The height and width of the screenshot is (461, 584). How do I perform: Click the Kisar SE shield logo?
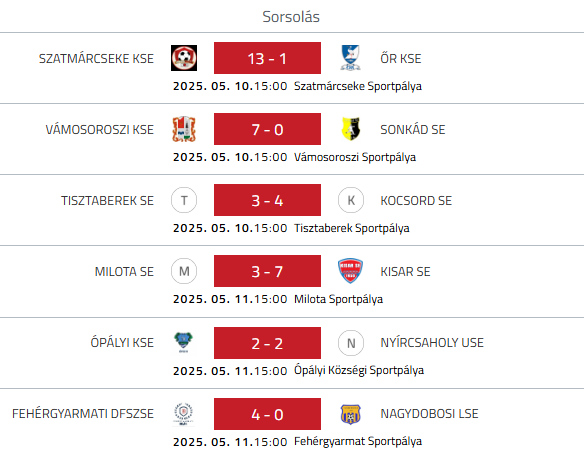click(350, 271)
